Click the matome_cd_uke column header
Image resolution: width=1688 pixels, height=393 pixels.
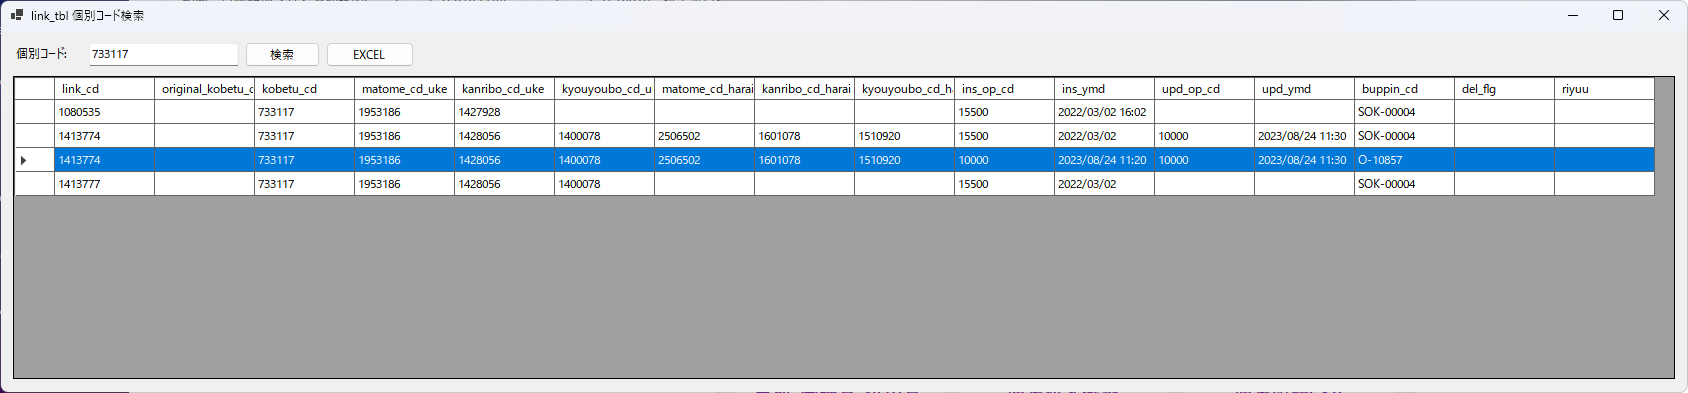pyautogui.click(x=404, y=89)
